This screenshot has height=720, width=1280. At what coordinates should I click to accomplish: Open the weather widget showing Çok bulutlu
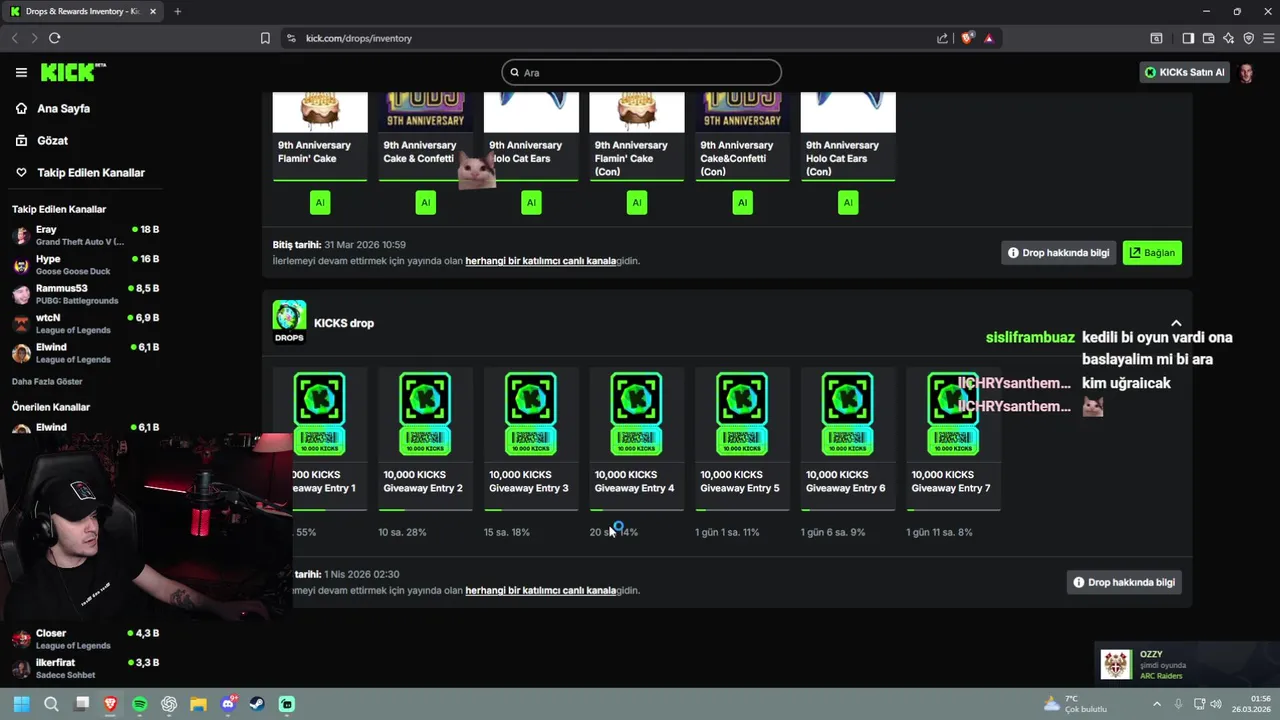(1075, 704)
